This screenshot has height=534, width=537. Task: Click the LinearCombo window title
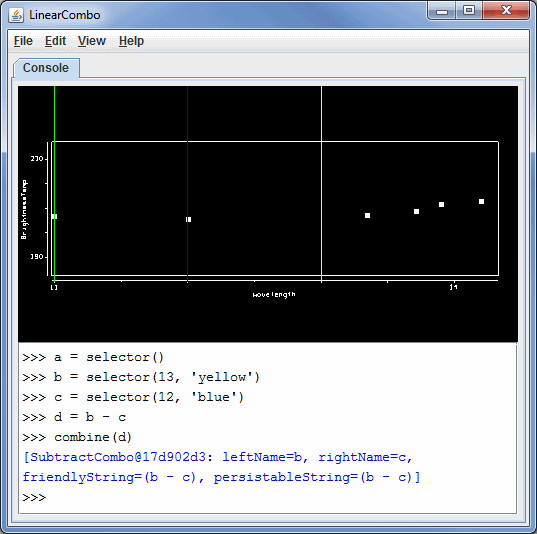pos(64,15)
